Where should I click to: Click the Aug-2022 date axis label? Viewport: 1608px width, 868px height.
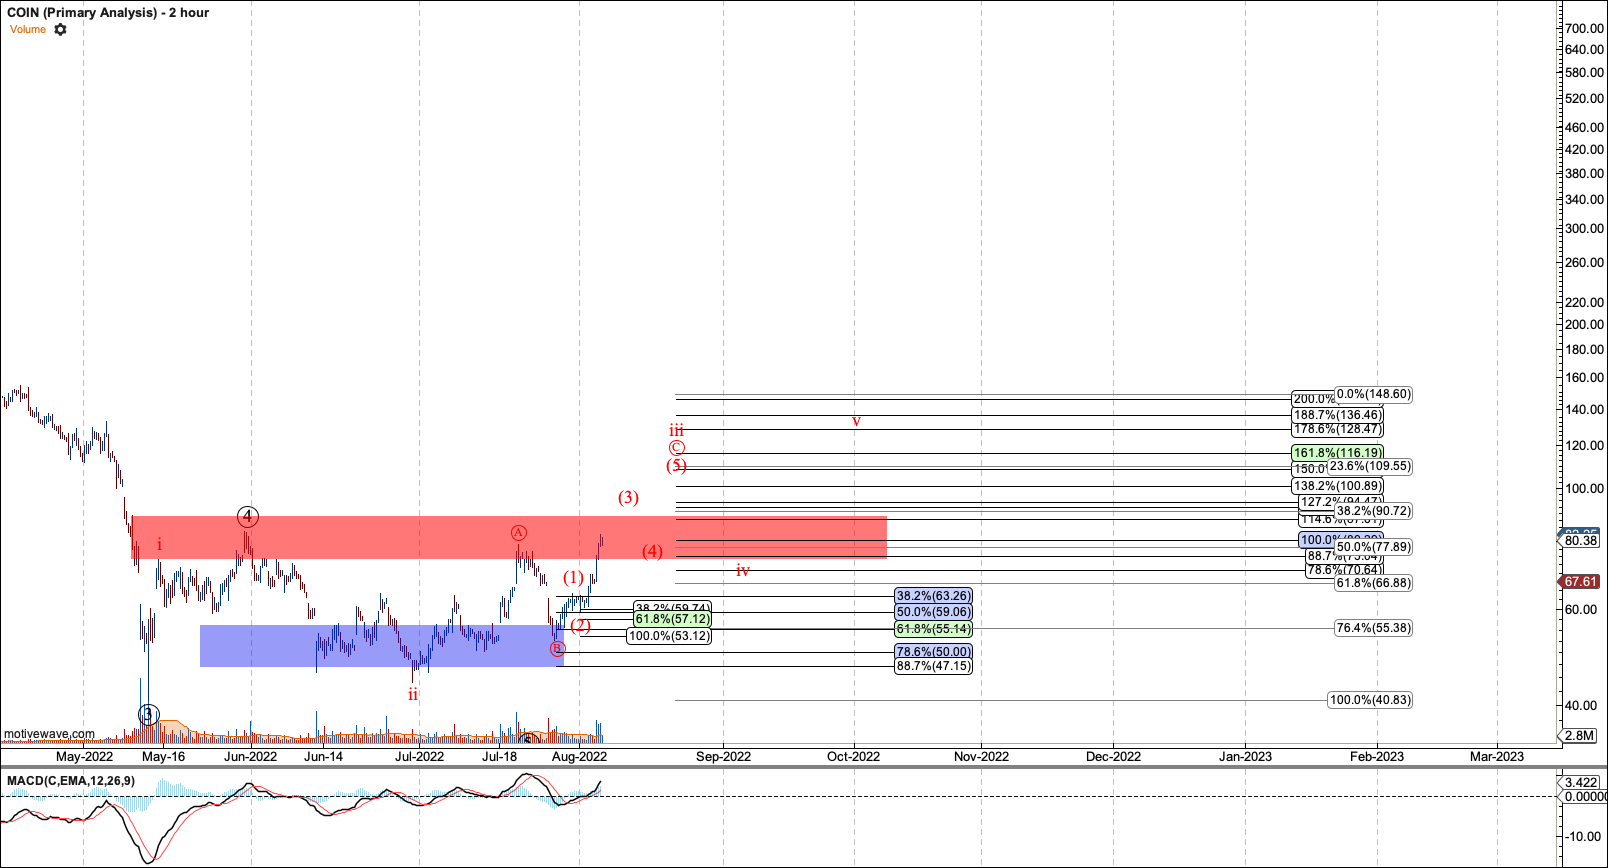click(580, 756)
